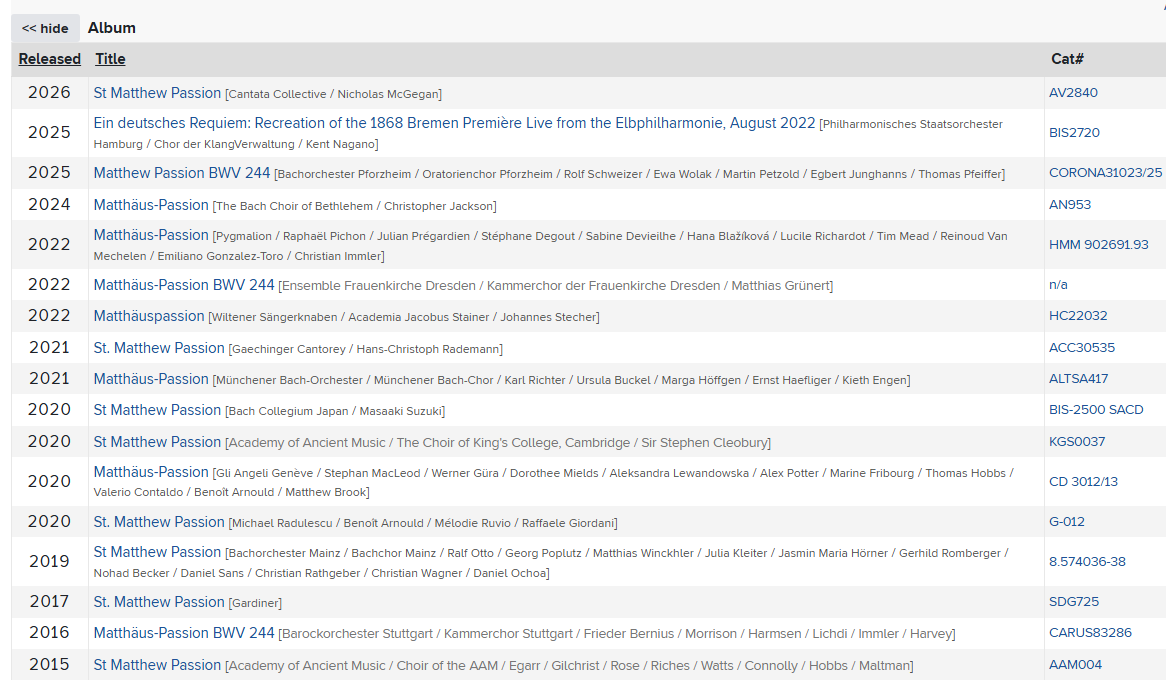Open Matthäuspassion by Wiltener Sängerknaben

149,316
